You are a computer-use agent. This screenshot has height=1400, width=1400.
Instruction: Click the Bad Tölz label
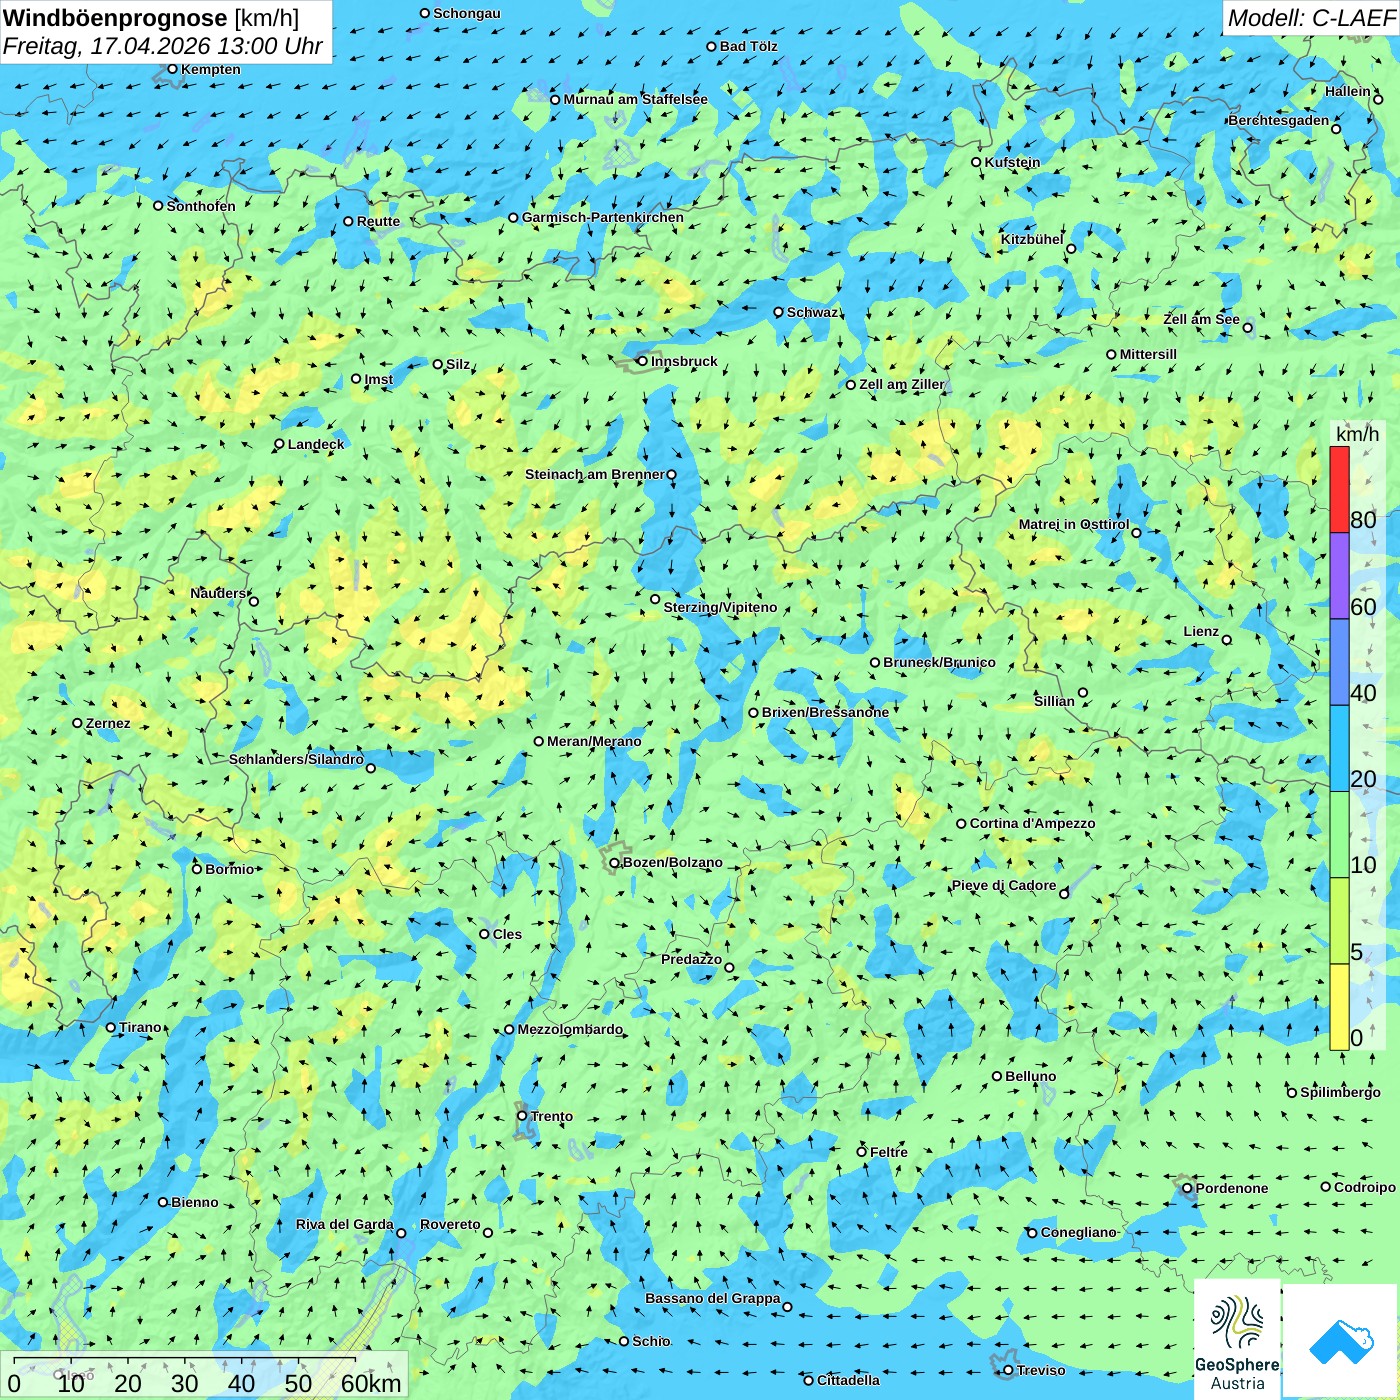click(x=749, y=46)
